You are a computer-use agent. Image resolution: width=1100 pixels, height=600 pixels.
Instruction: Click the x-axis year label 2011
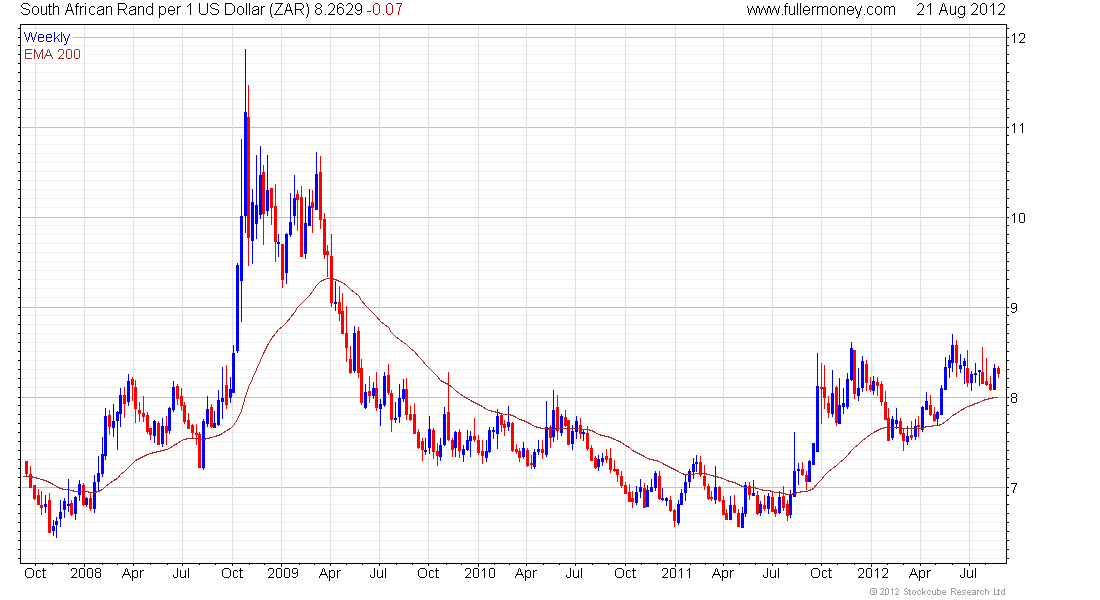(x=676, y=573)
